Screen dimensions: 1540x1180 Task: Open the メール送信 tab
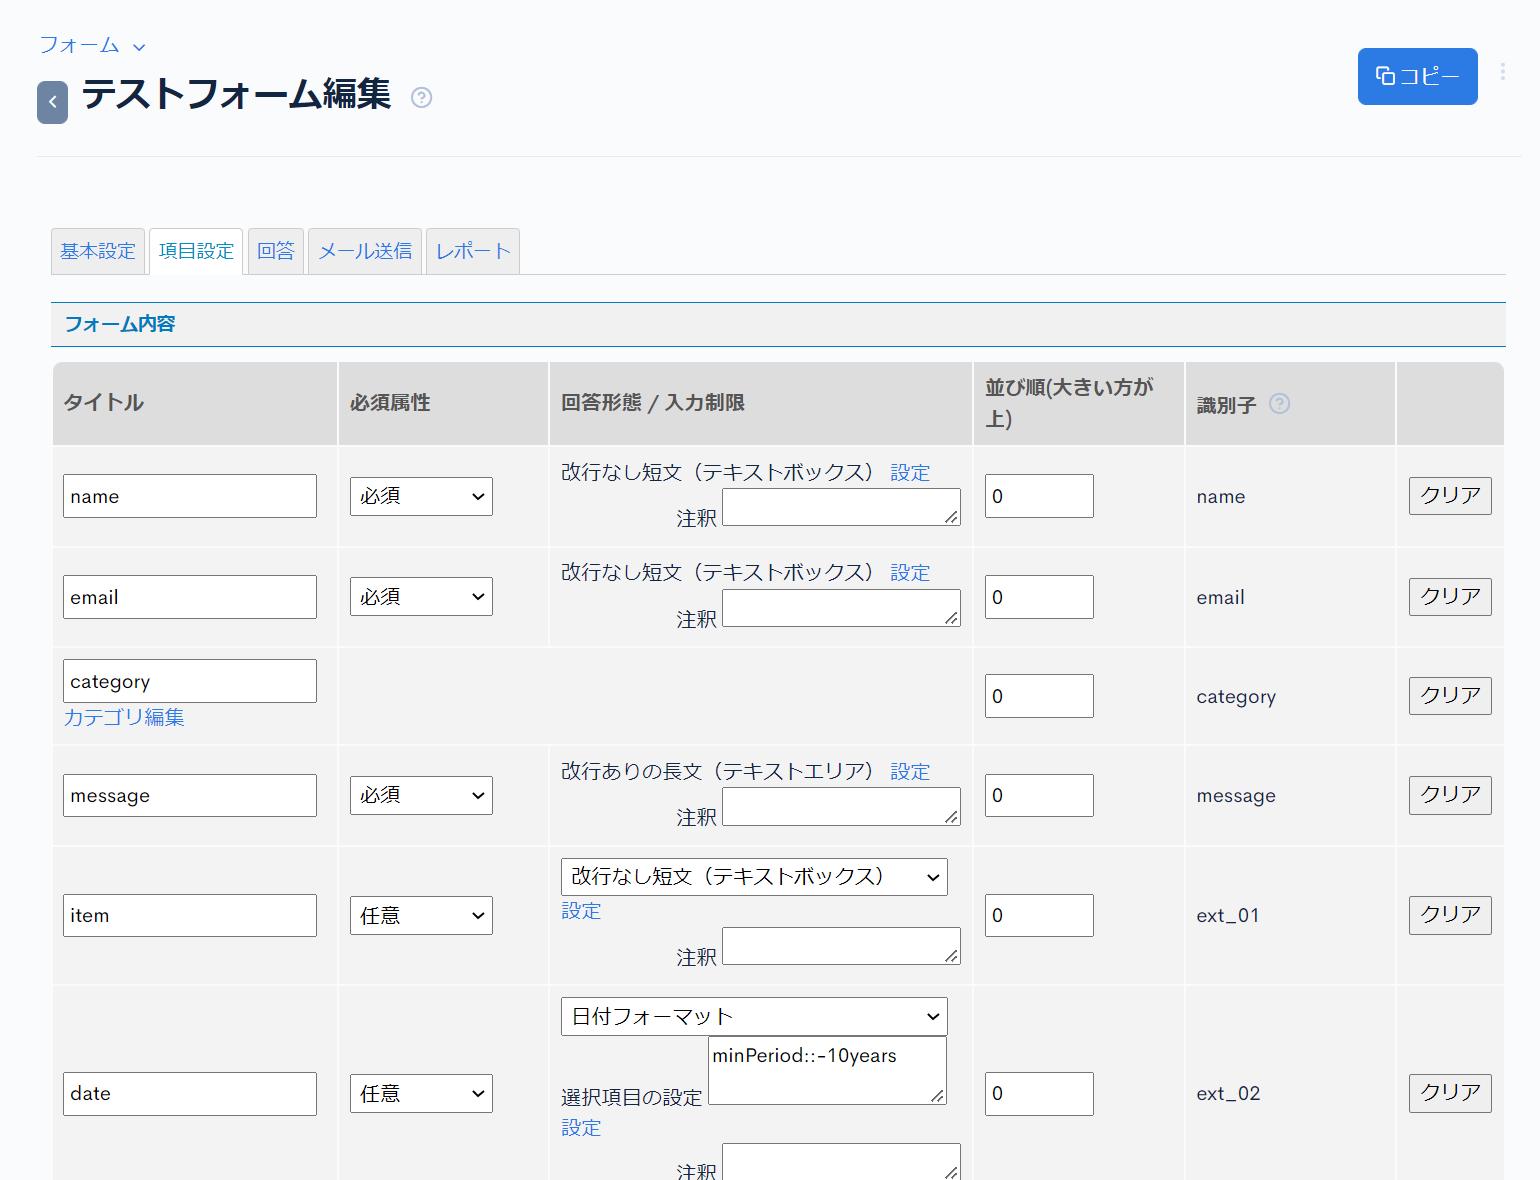tap(364, 251)
